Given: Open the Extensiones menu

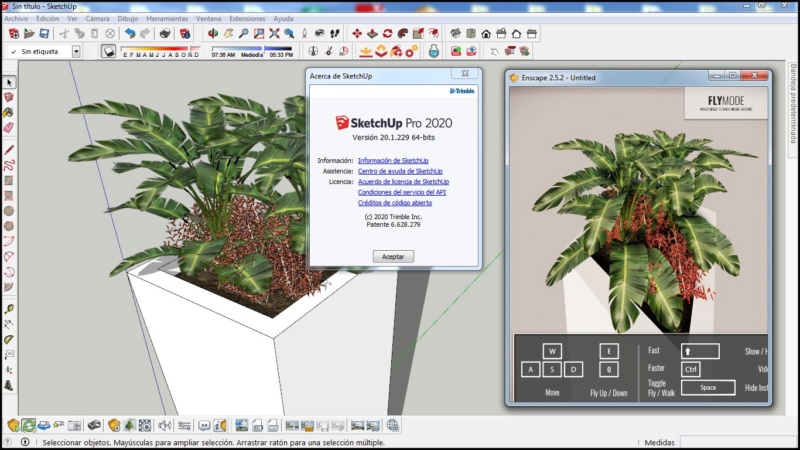Looking at the screenshot, I should pyautogui.click(x=247, y=18).
